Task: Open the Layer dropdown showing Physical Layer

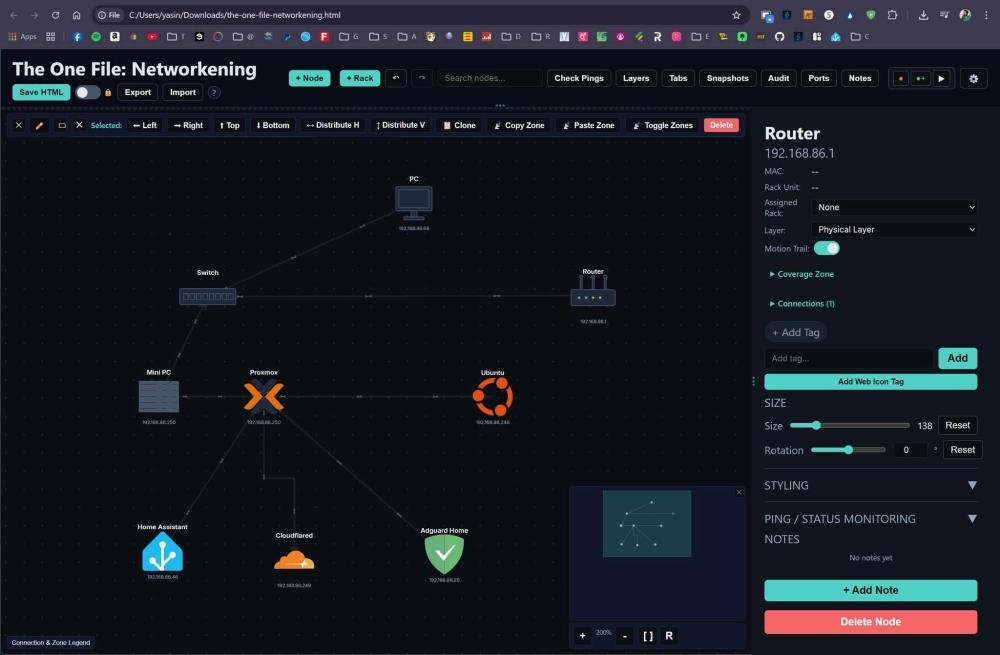Action: [x=895, y=229]
